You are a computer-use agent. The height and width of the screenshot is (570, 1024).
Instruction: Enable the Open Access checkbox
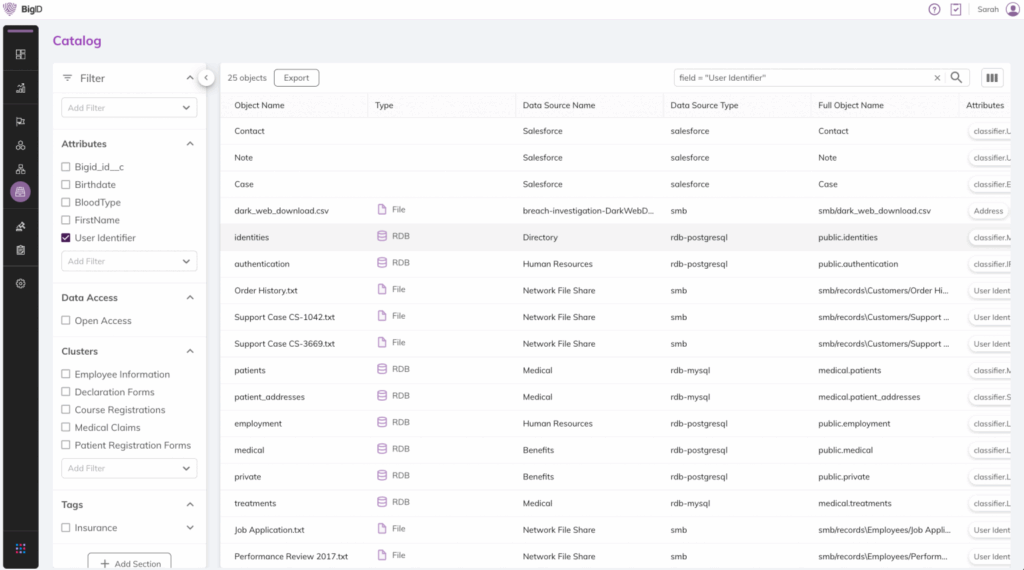[66, 321]
